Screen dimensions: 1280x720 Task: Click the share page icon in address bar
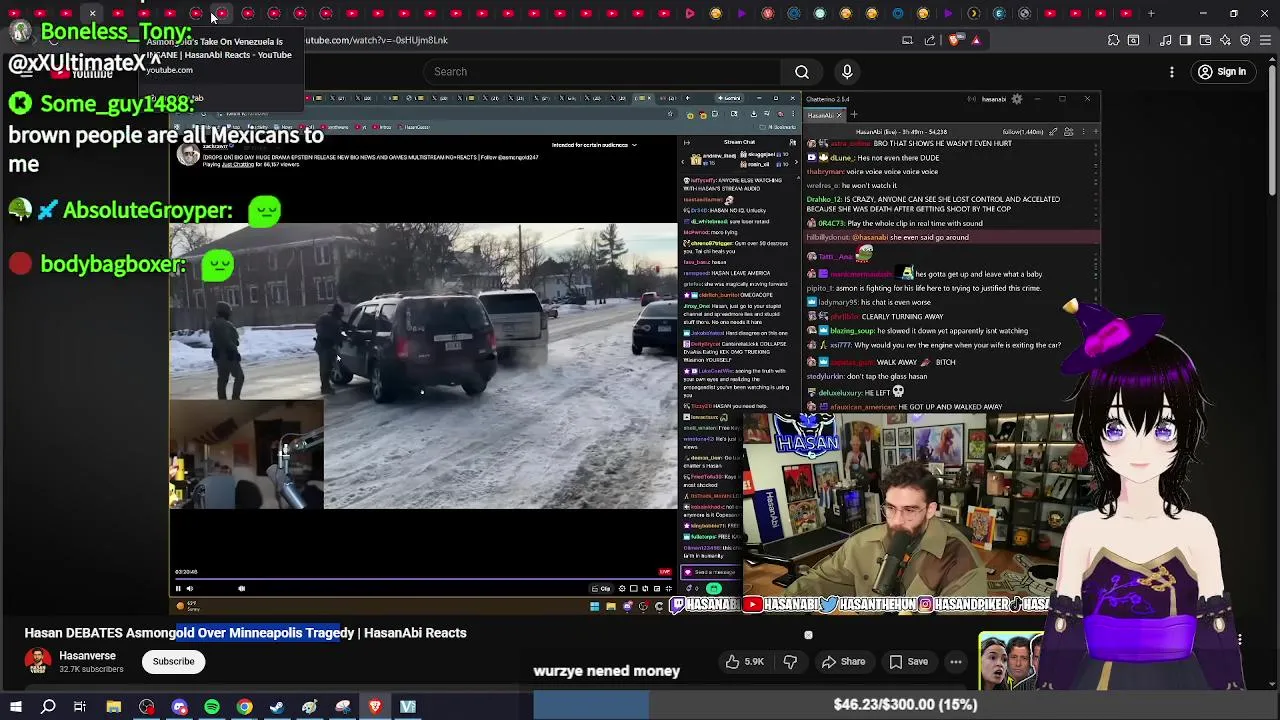pos(930,40)
